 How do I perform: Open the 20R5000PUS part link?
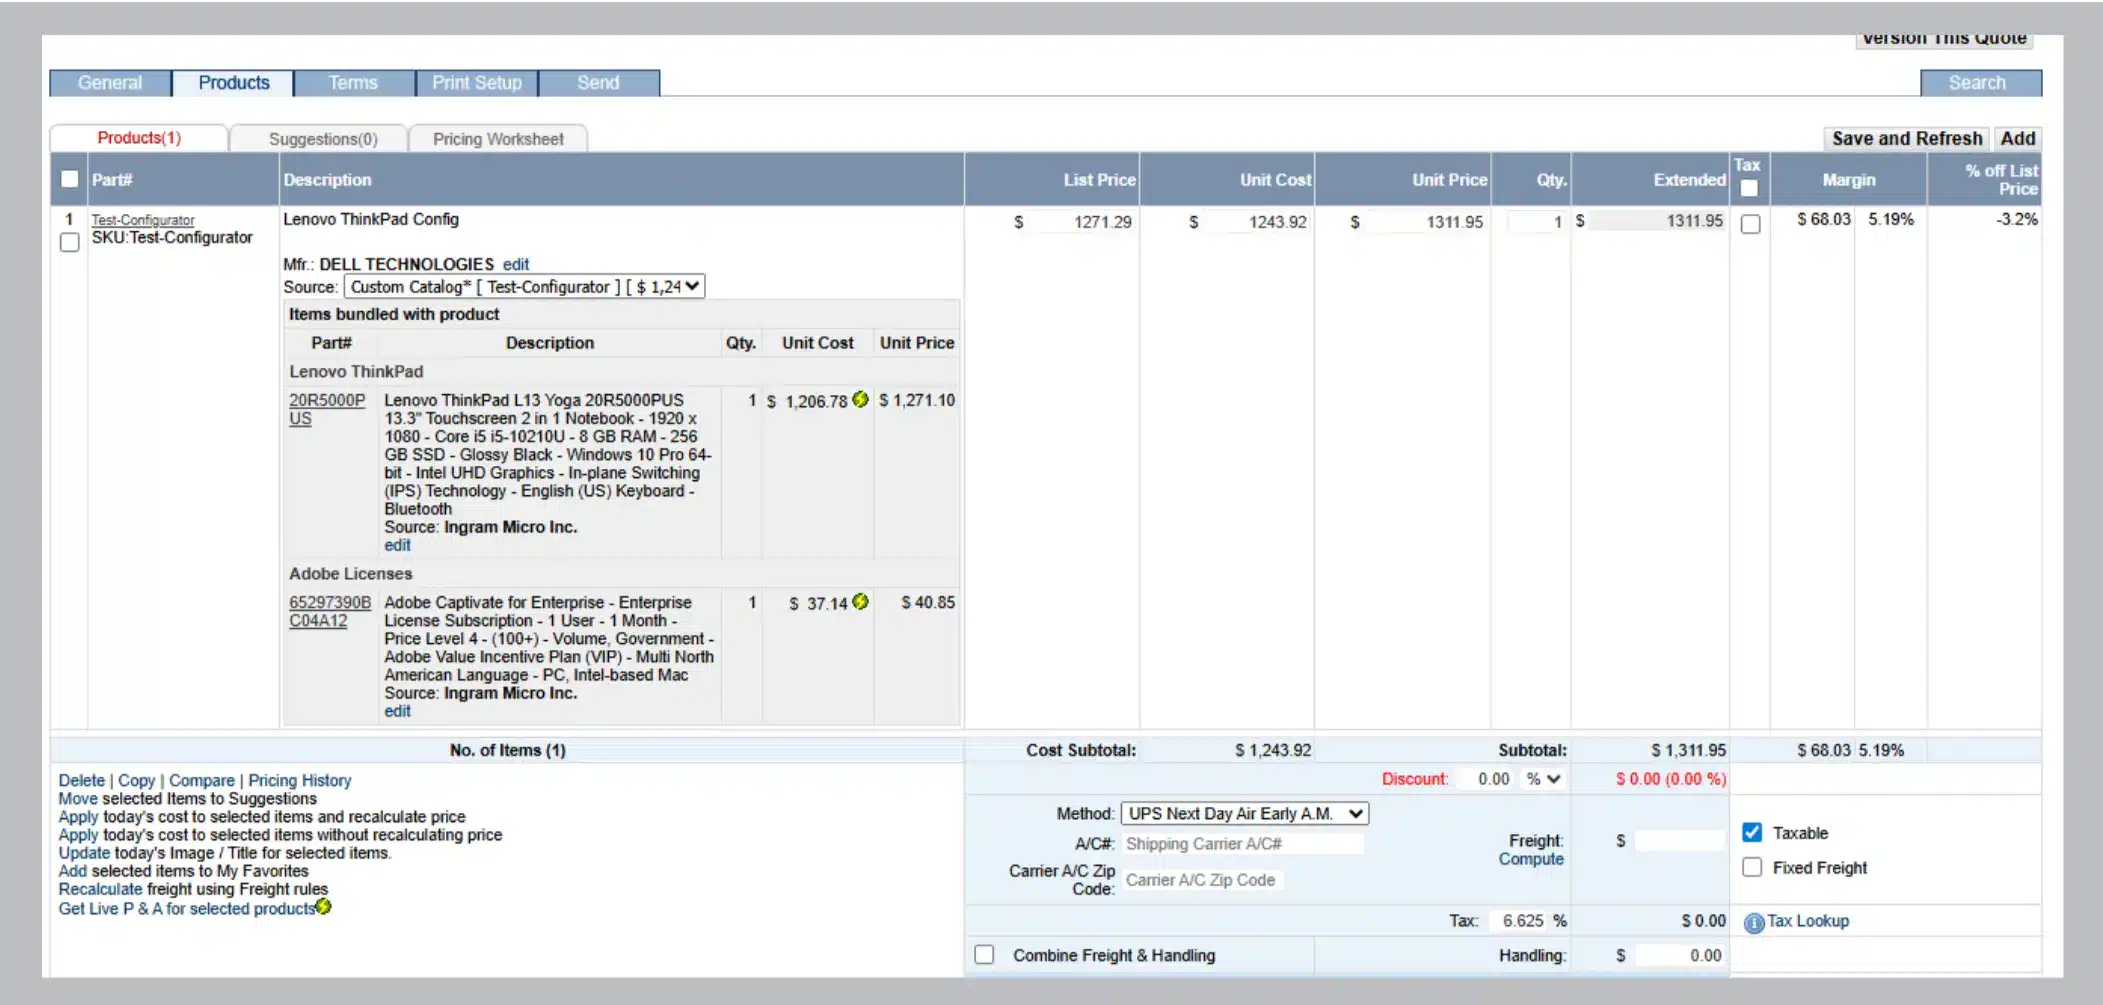[x=326, y=409]
